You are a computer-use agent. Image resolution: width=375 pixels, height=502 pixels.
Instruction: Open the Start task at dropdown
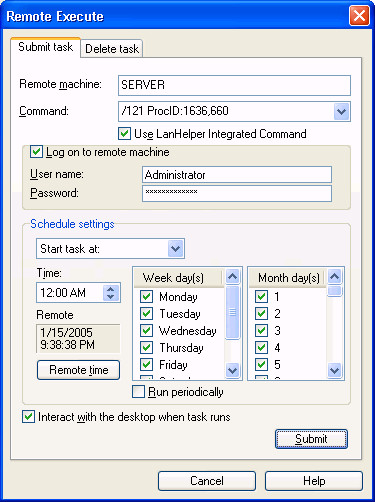pos(176,249)
